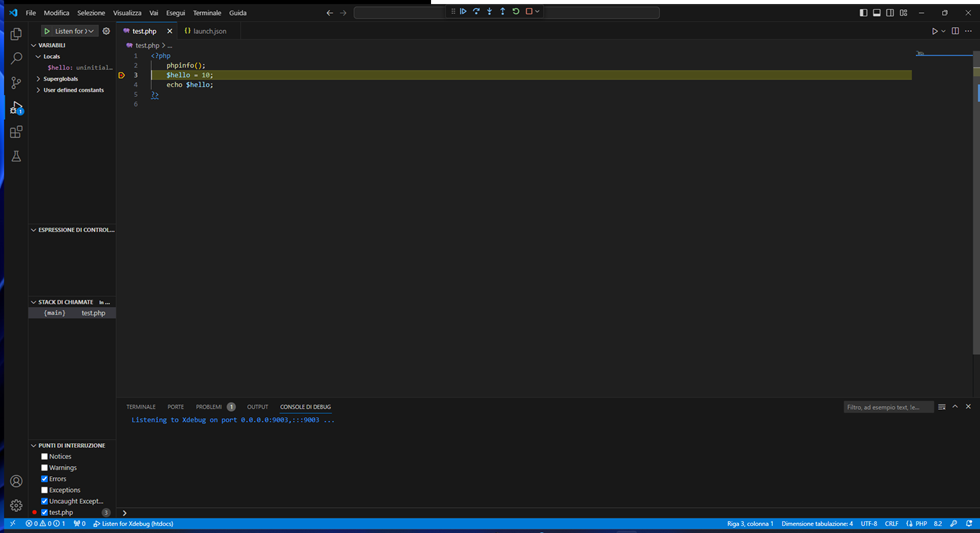Disable the Errors breakpoint checkbox
Viewport: 980px width, 533px height.
[x=44, y=479]
